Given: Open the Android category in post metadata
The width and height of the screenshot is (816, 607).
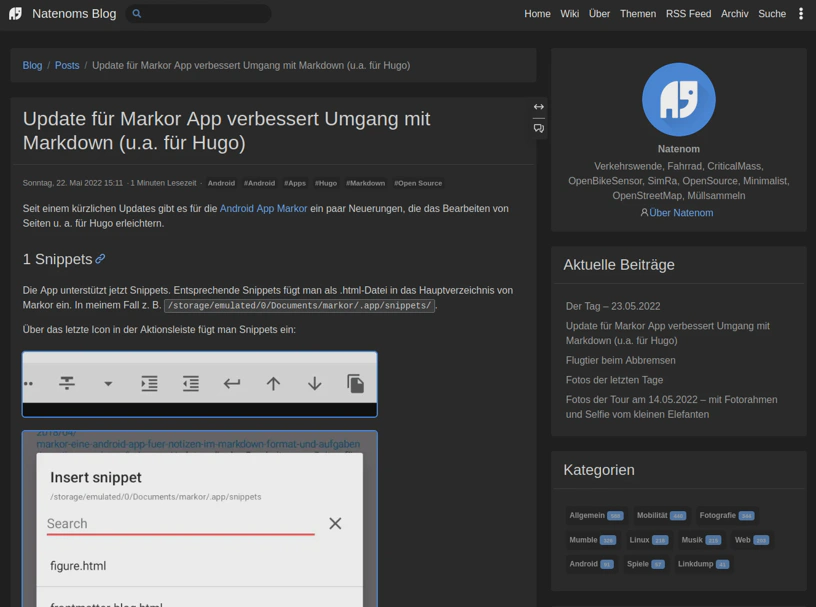Looking at the screenshot, I should coord(221,183).
